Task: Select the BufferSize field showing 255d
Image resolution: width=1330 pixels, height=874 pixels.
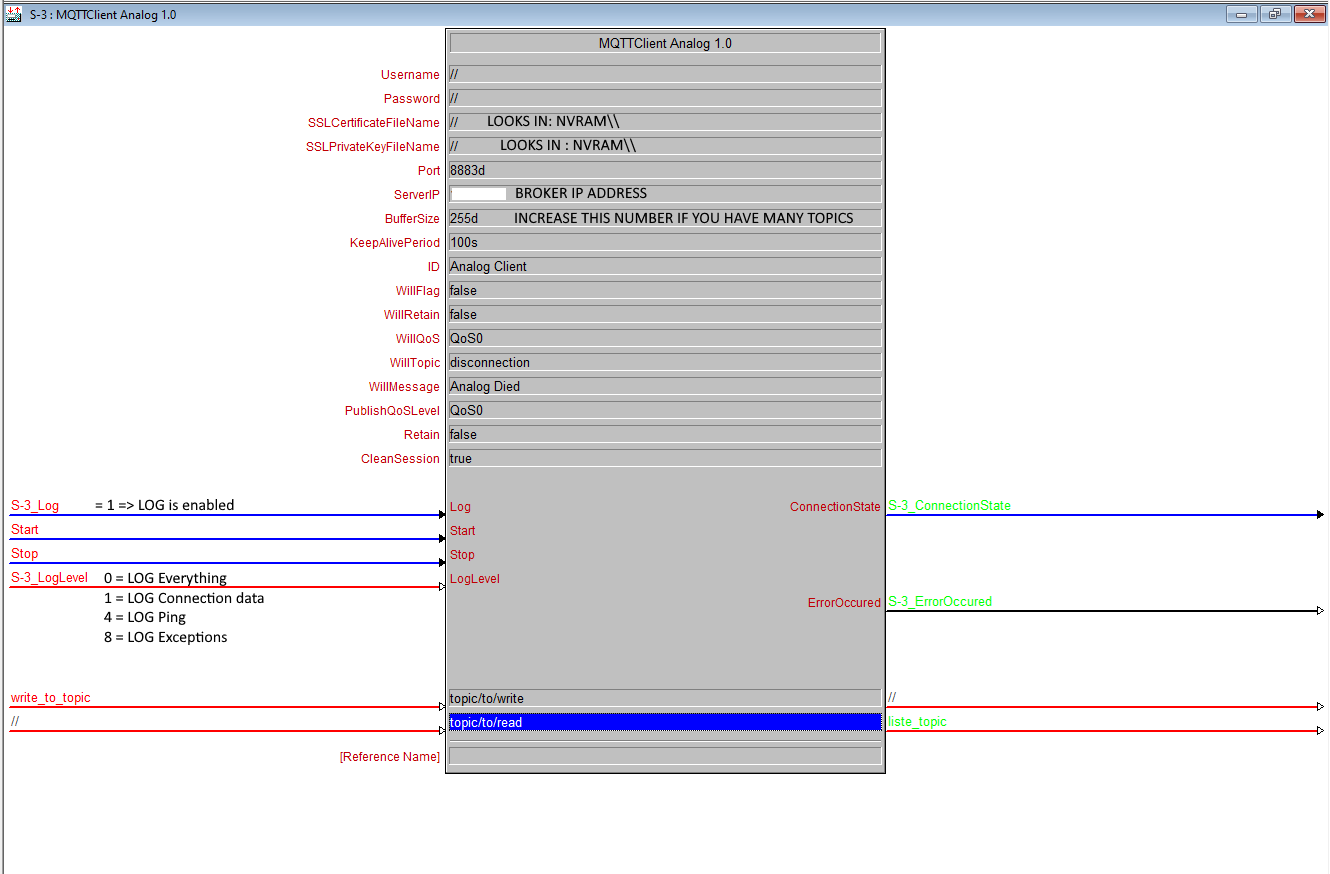Action: (x=665, y=218)
